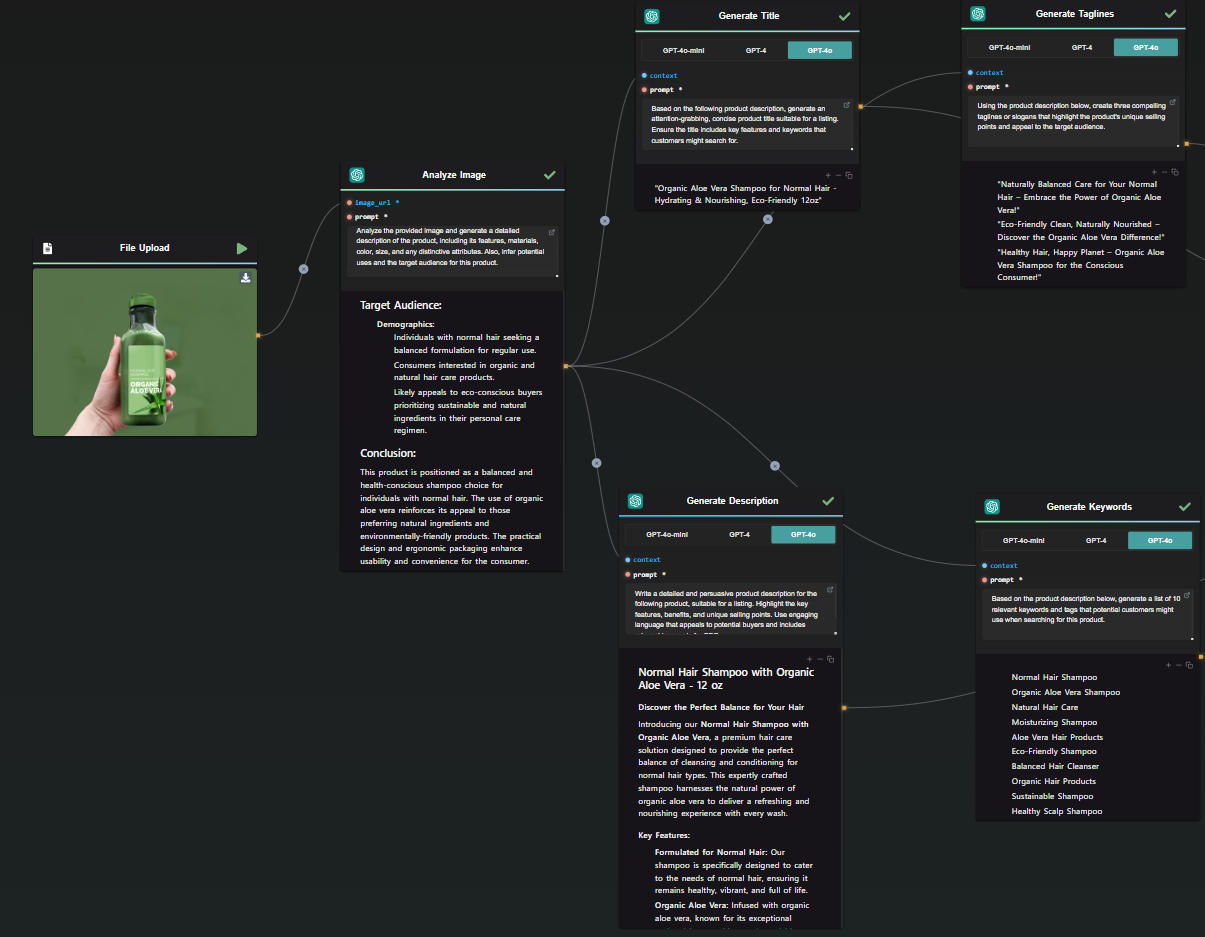This screenshot has height=937, width=1205.
Task: Click the shampoo bottle image preview
Action: 145,352
